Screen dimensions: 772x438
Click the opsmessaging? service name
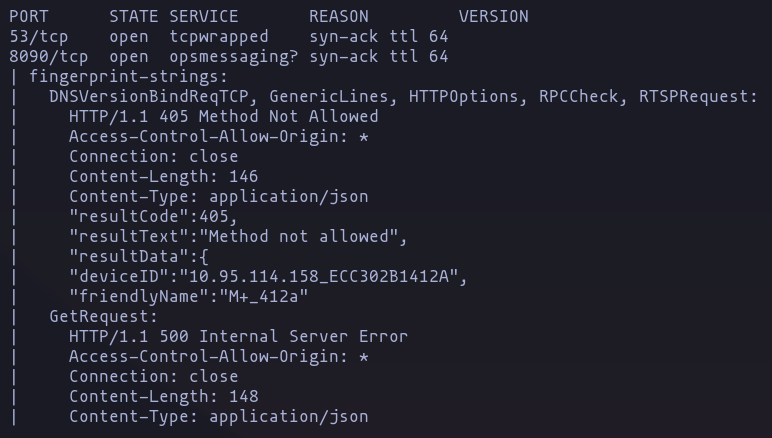(x=234, y=57)
